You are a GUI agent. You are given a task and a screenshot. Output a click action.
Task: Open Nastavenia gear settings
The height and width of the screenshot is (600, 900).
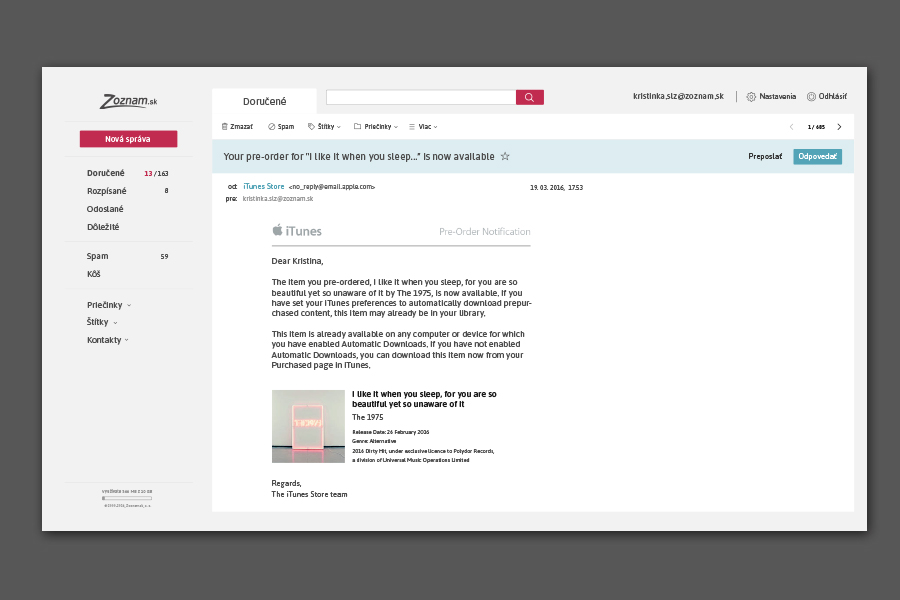pyautogui.click(x=751, y=97)
